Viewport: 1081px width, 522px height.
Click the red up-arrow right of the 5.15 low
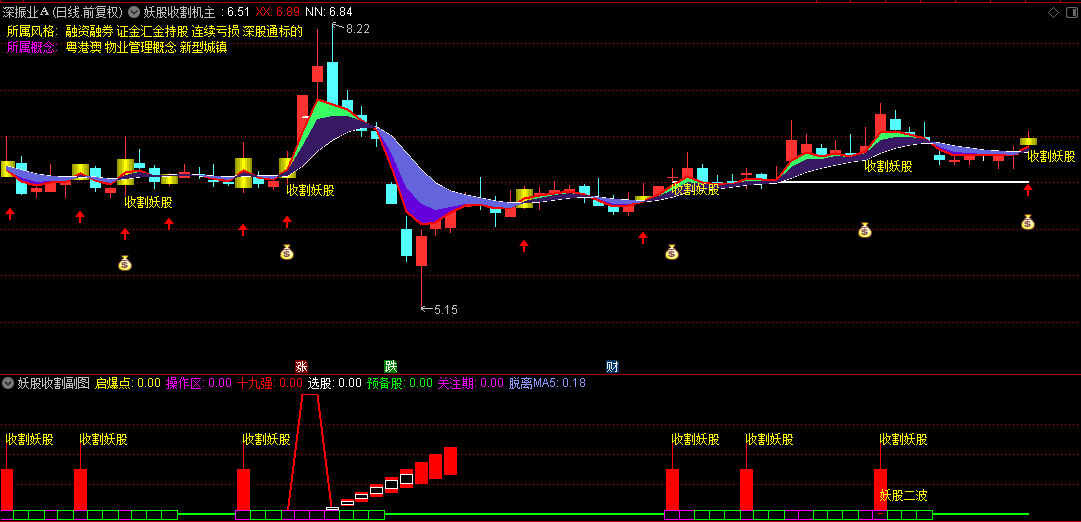click(x=524, y=245)
